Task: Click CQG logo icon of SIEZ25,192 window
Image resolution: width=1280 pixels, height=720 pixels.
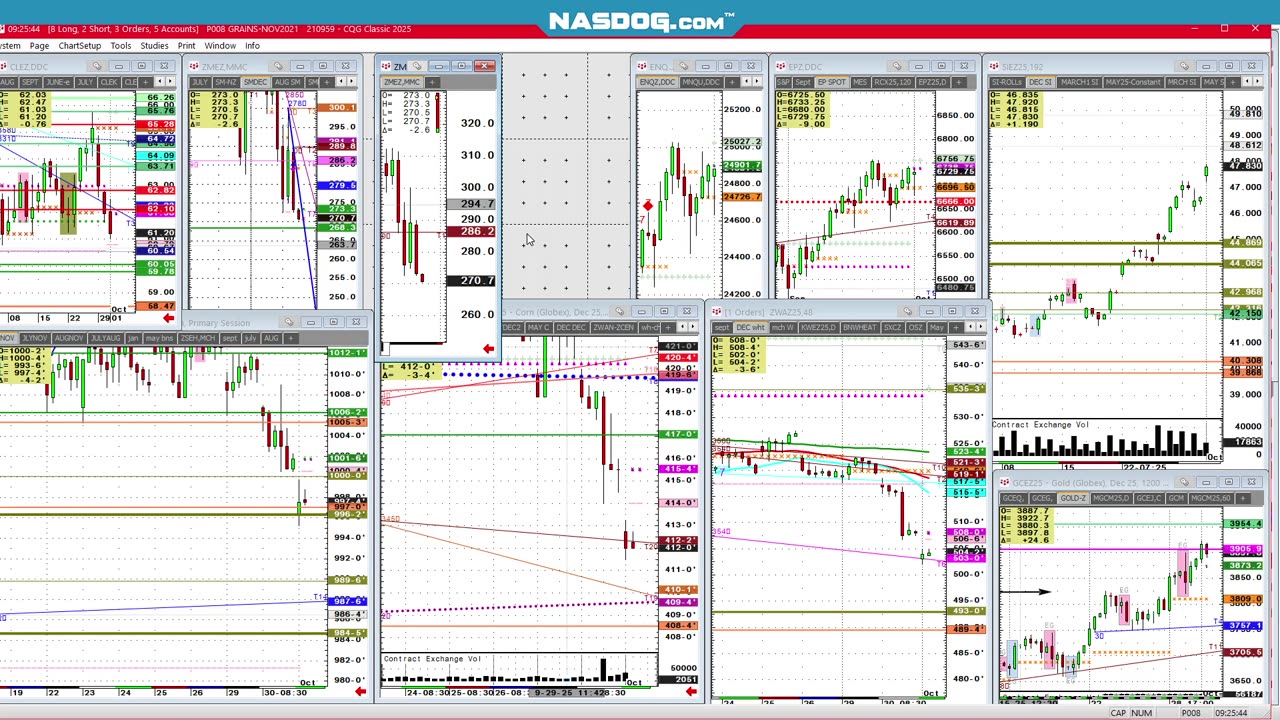Action: click(994, 66)
